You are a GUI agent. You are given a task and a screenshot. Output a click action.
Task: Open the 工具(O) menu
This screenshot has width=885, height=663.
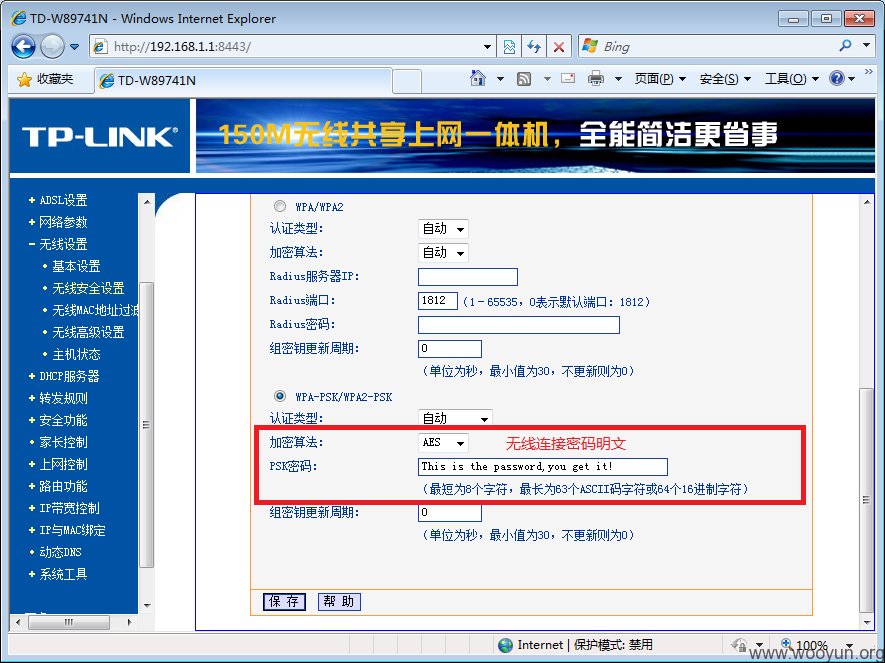[791, 79]
